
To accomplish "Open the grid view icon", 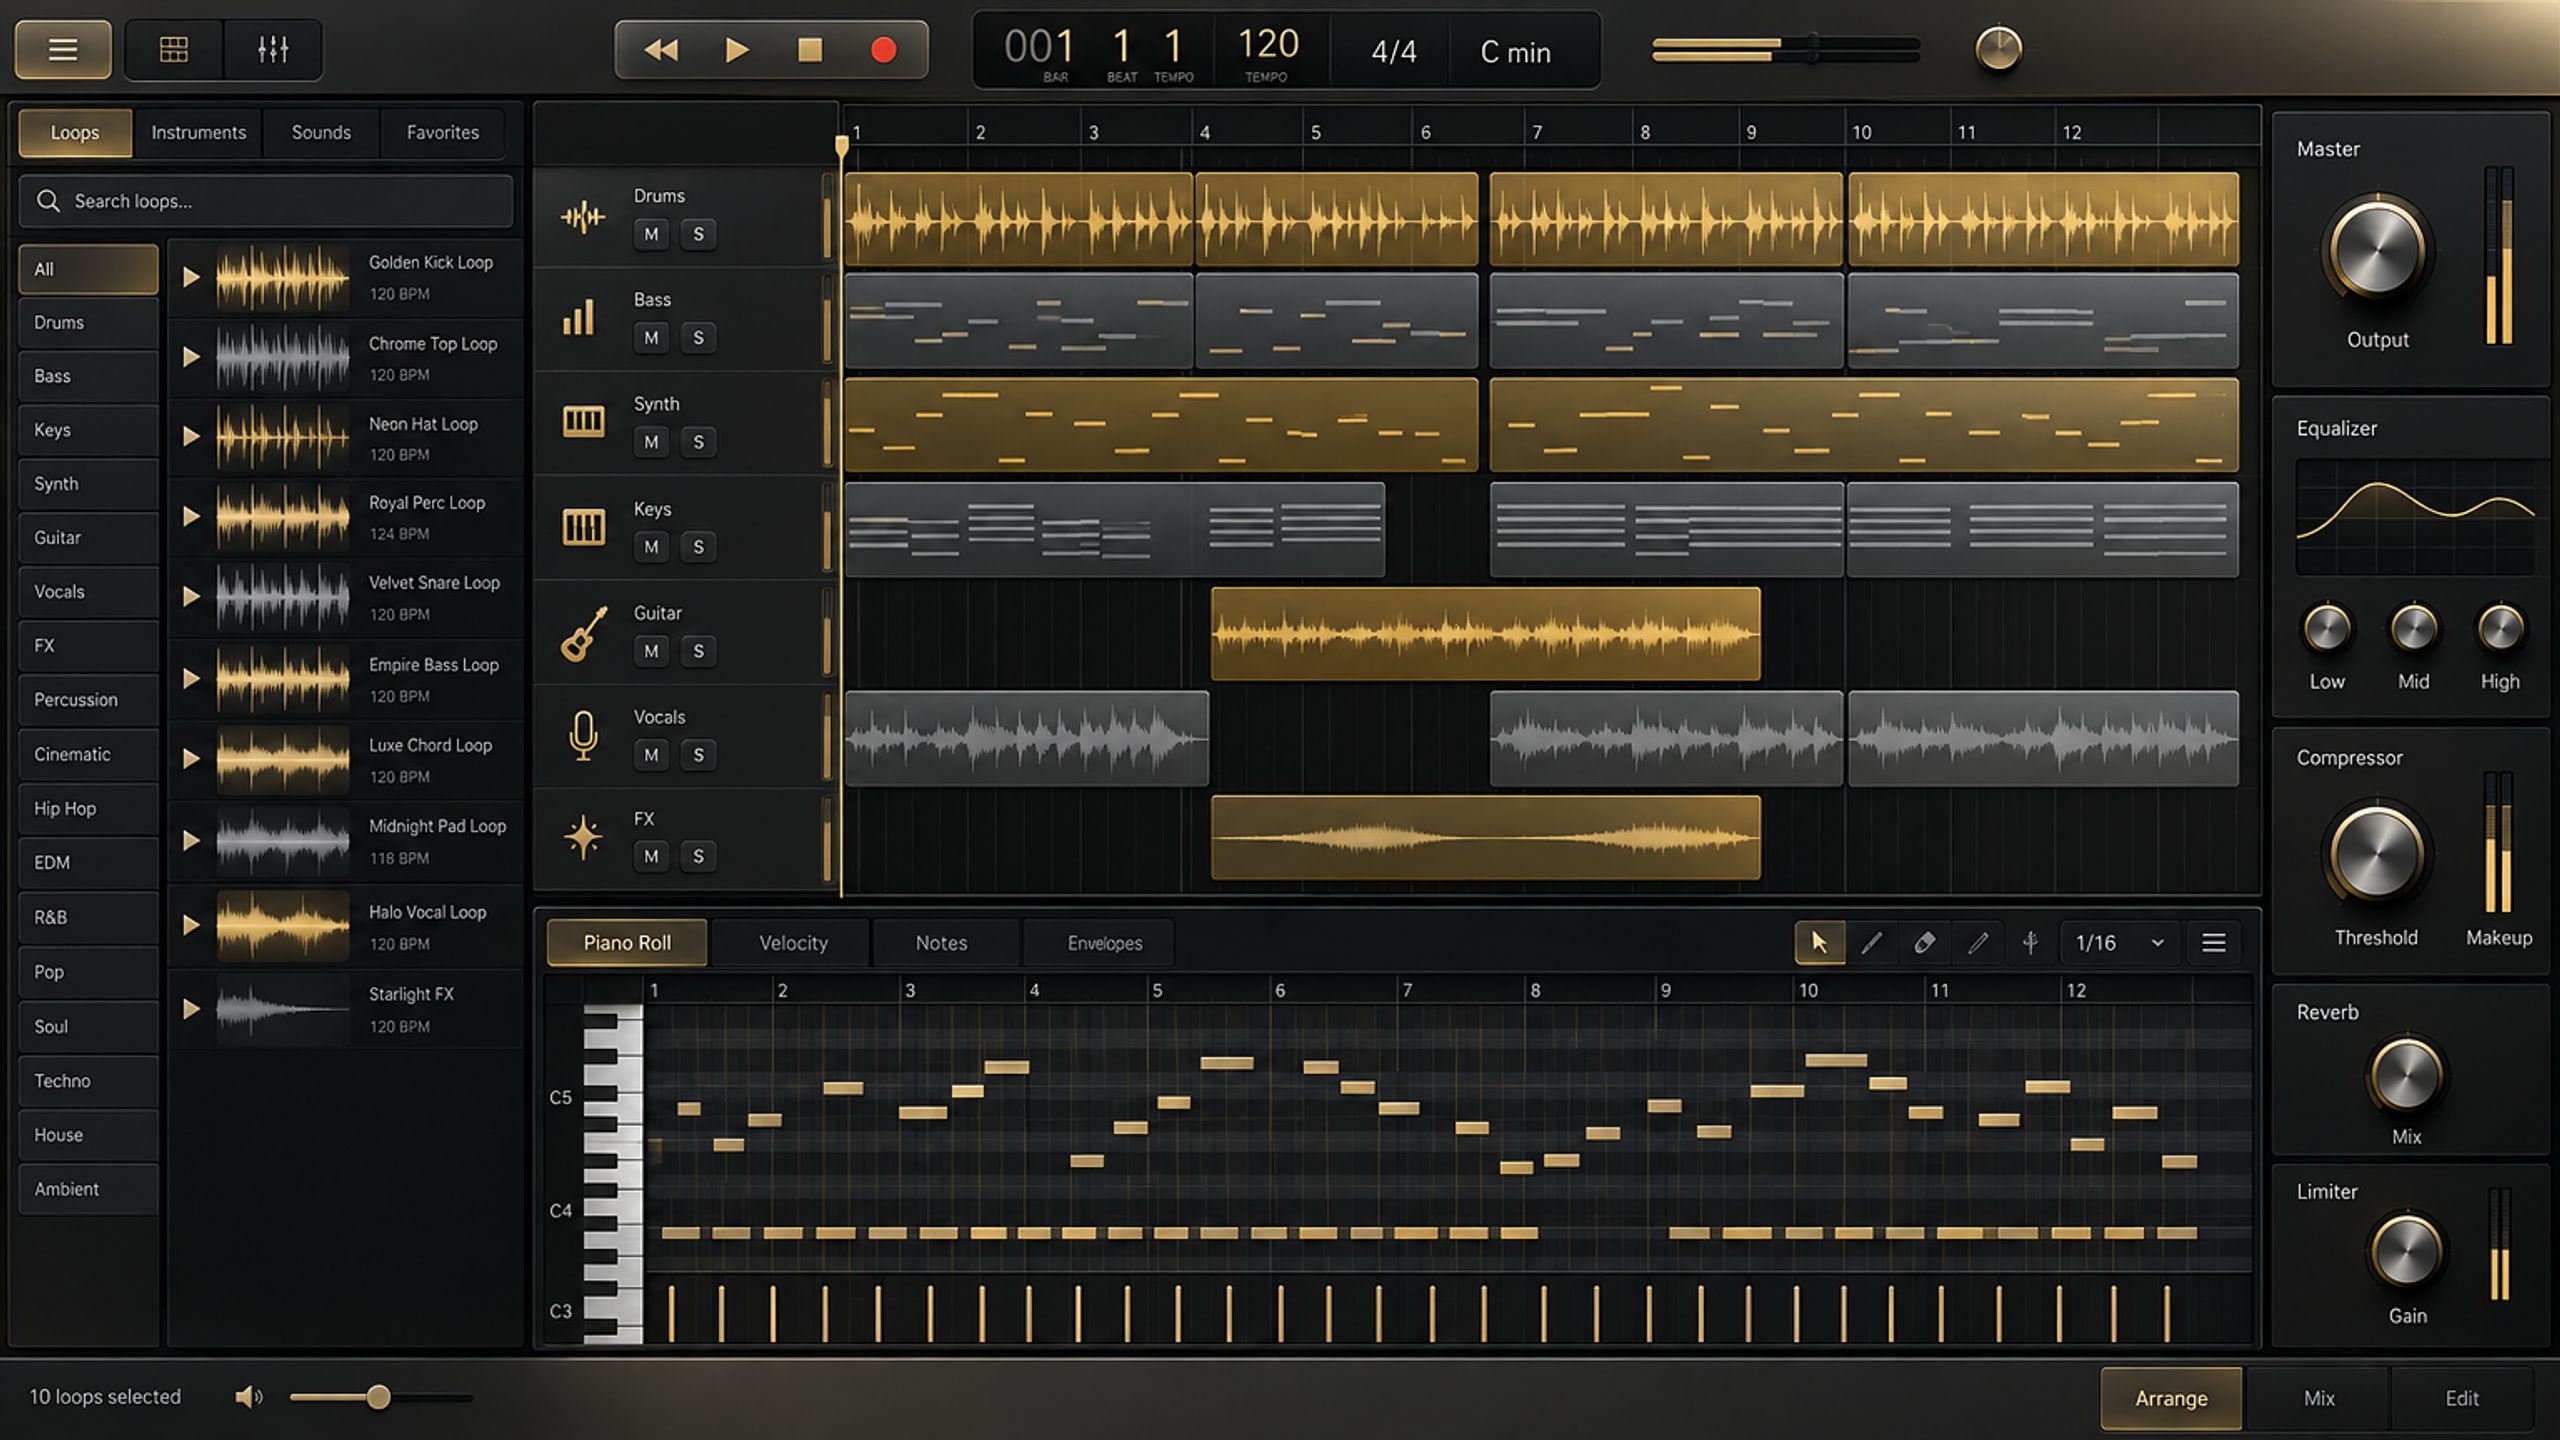I will [x=174, y=49].
